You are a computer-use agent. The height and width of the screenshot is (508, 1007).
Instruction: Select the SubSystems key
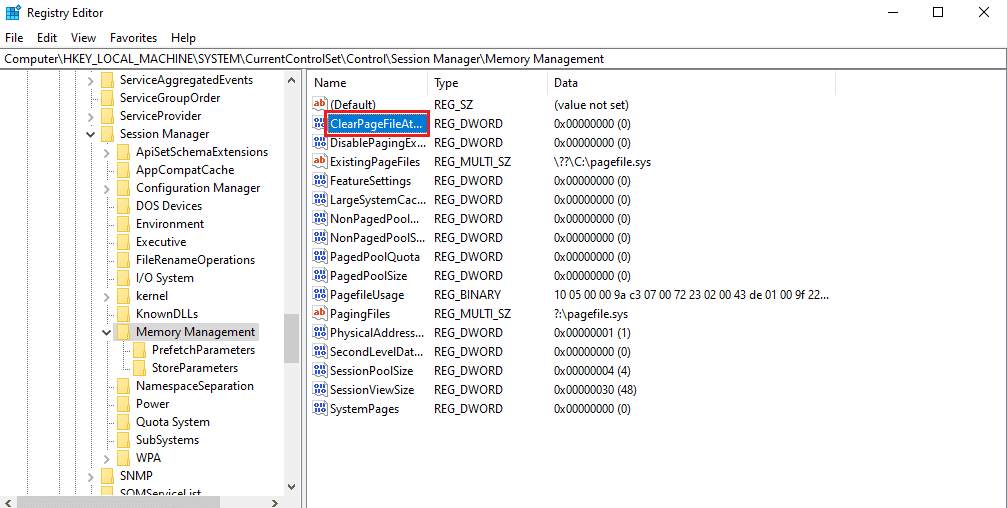167,440
